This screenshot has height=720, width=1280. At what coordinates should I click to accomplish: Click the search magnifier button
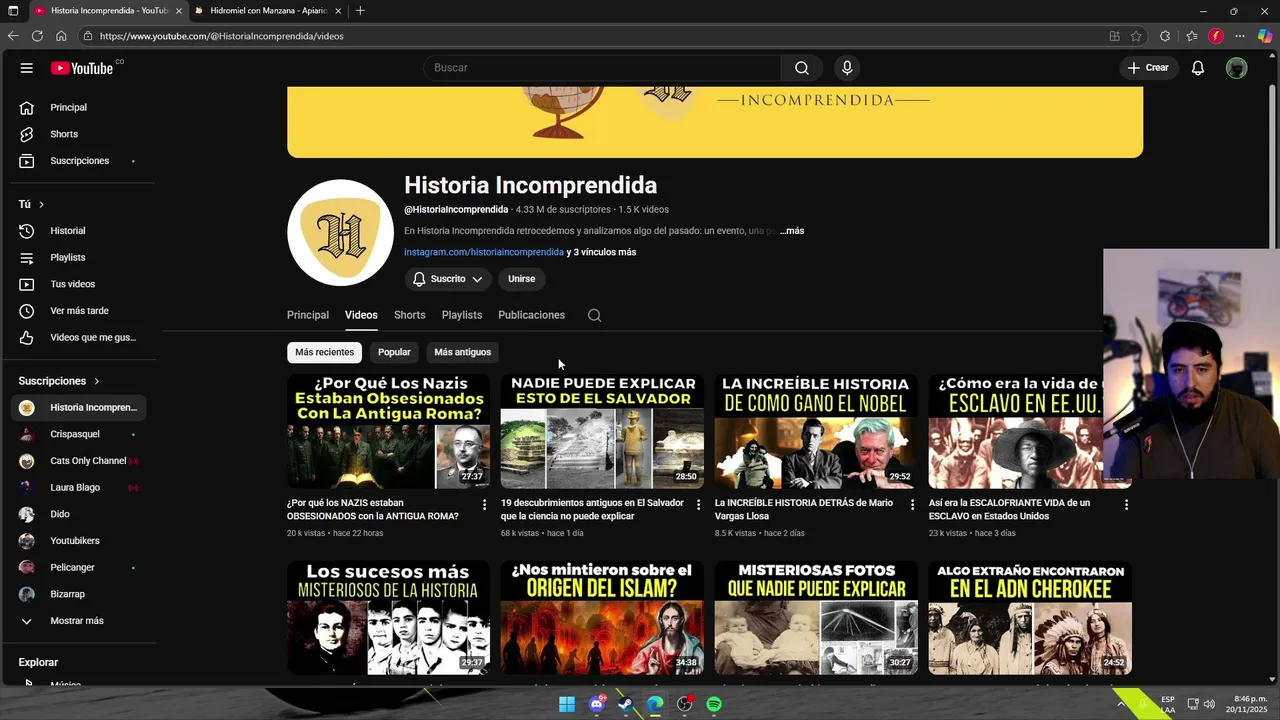tap(802, 68)
